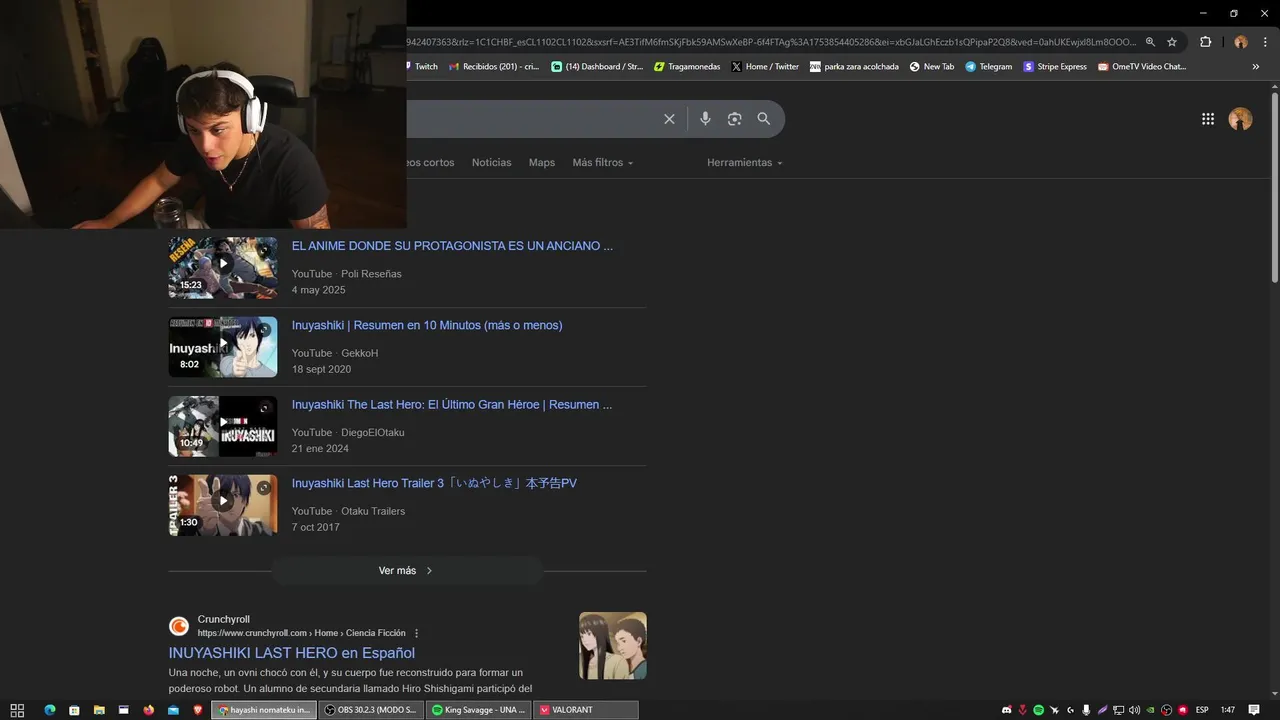Open the zoom indicator in the address bar
Image resolution: width=1280 pixels, height=720 pixels.
1150,42
